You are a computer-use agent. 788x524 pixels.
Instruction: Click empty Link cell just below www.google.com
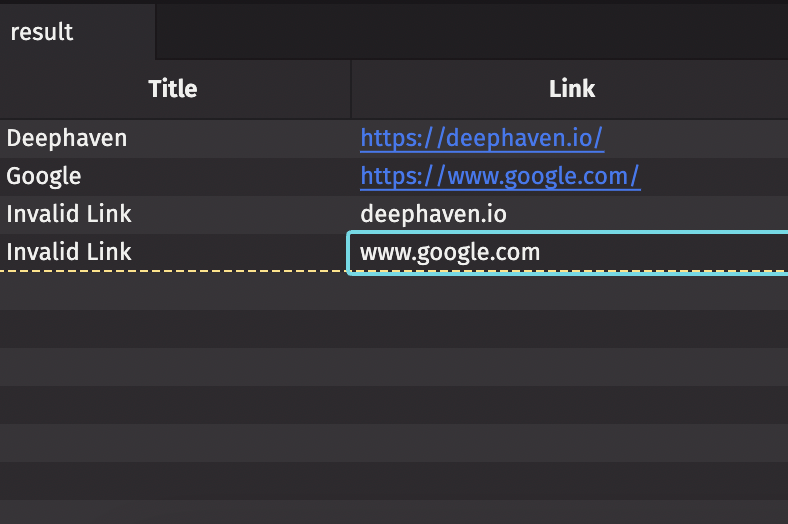point(568,290)
